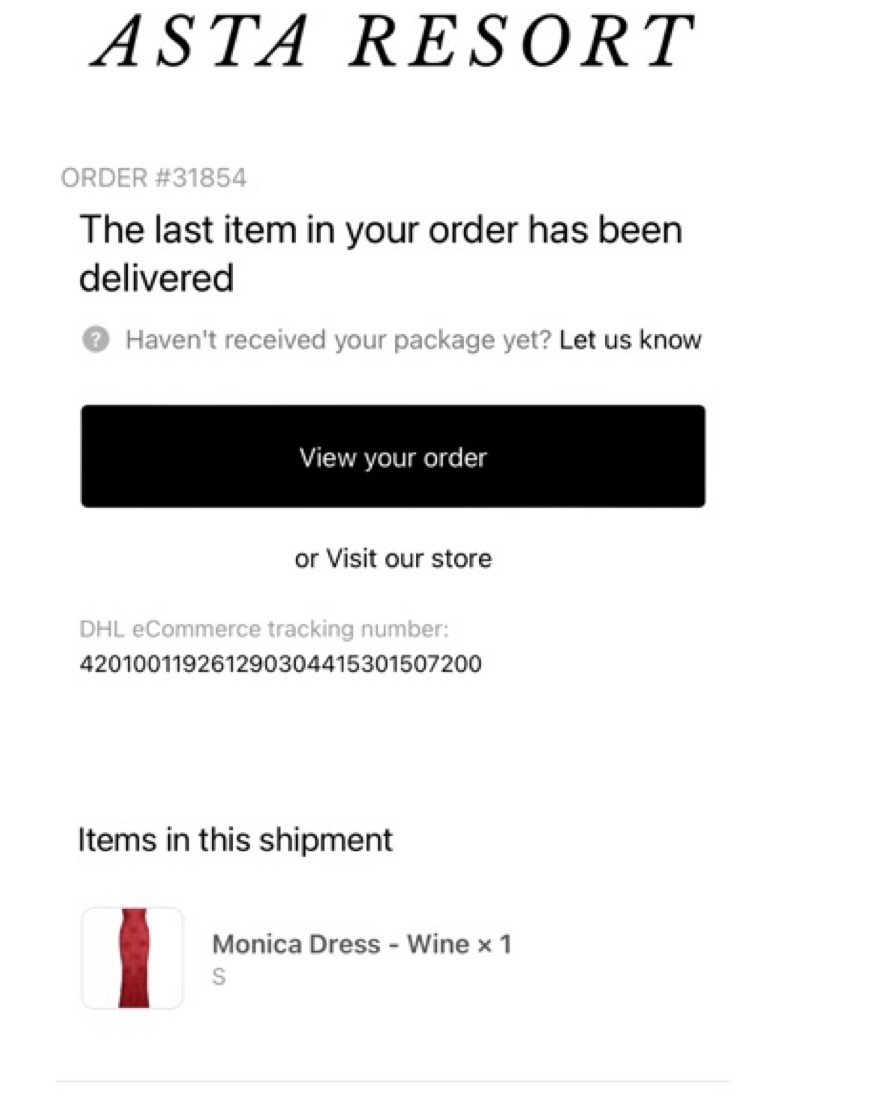Viewport: 880px width, 1099px height.
Task: Follow the "Visit our store" link
Action: (409, 558)
